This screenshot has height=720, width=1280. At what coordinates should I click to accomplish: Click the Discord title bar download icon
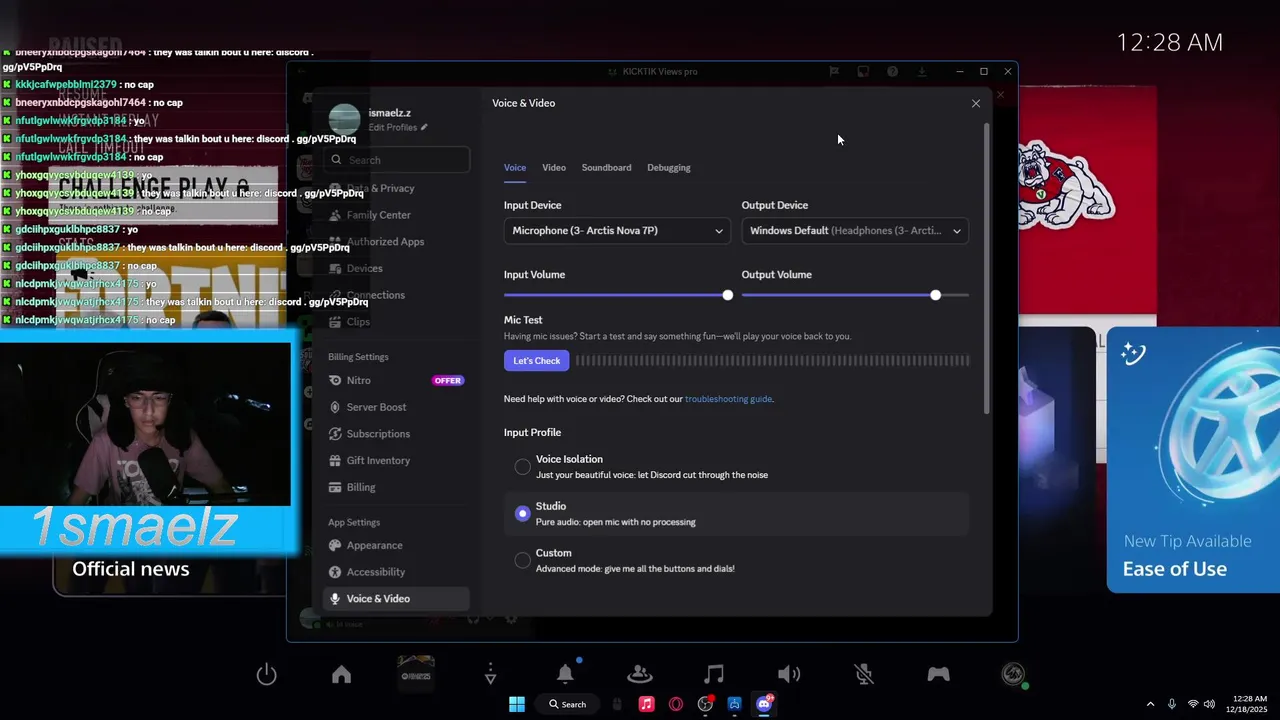tap(922, 71)
